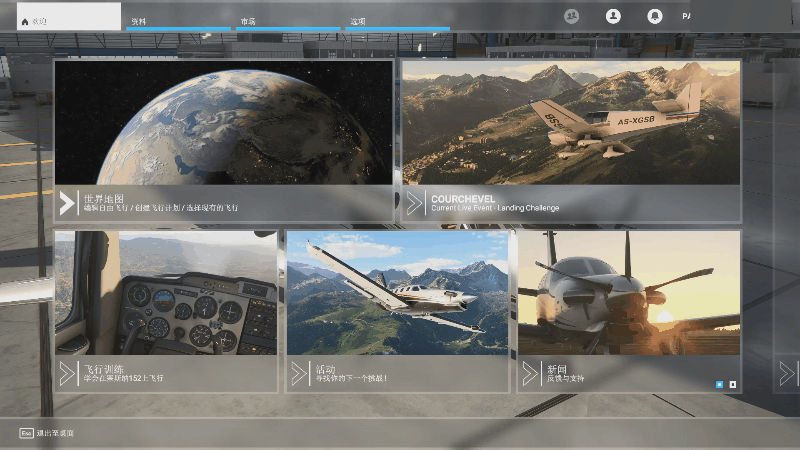The width and height of the screenshot is (800, 450).
Task: Open the 活动 aircraft-over-mountains image
Action: [x=397, y=293]
